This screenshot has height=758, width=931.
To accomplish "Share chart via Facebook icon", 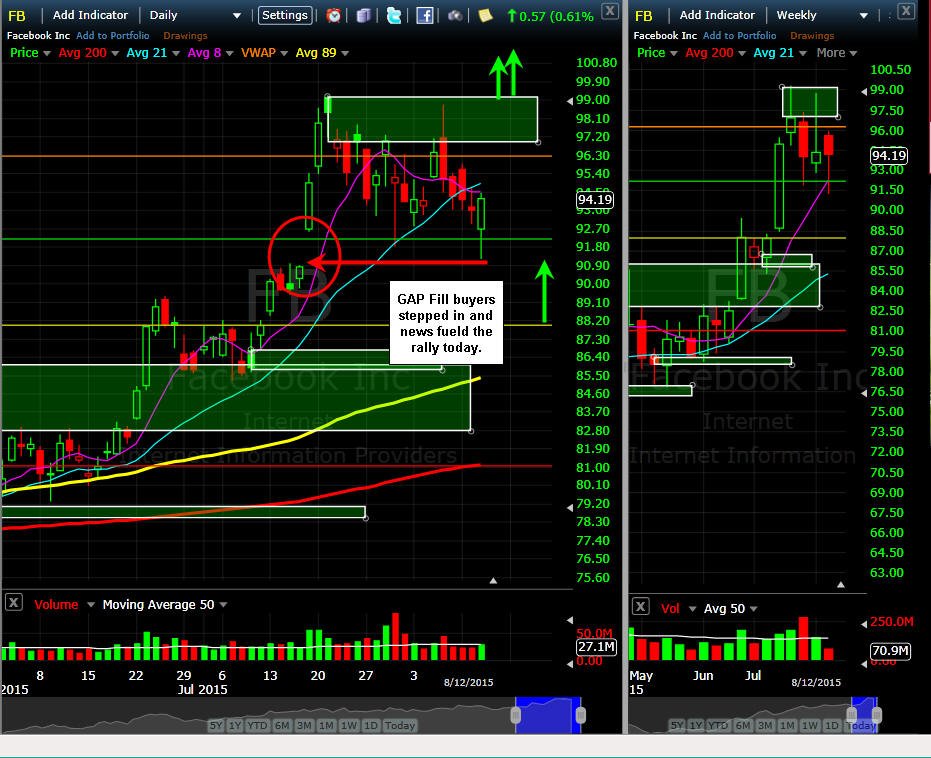I will click(425, 15).
